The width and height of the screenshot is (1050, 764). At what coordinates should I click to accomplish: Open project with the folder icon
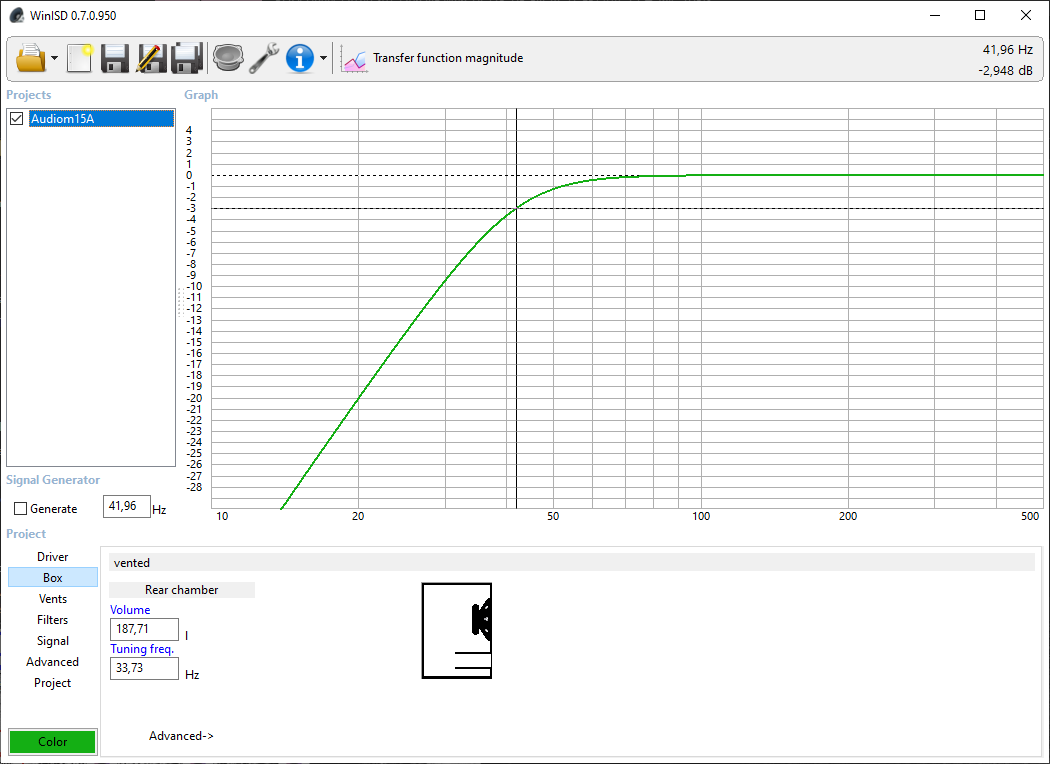pyautogui.click(x=31, y=58)
